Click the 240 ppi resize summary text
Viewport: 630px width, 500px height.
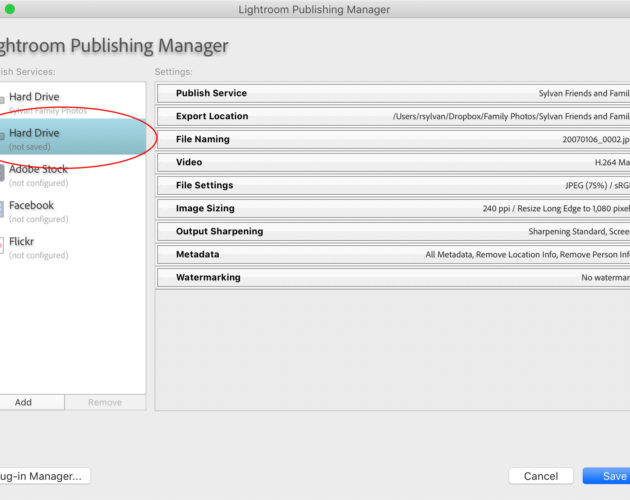coord(556,209)
